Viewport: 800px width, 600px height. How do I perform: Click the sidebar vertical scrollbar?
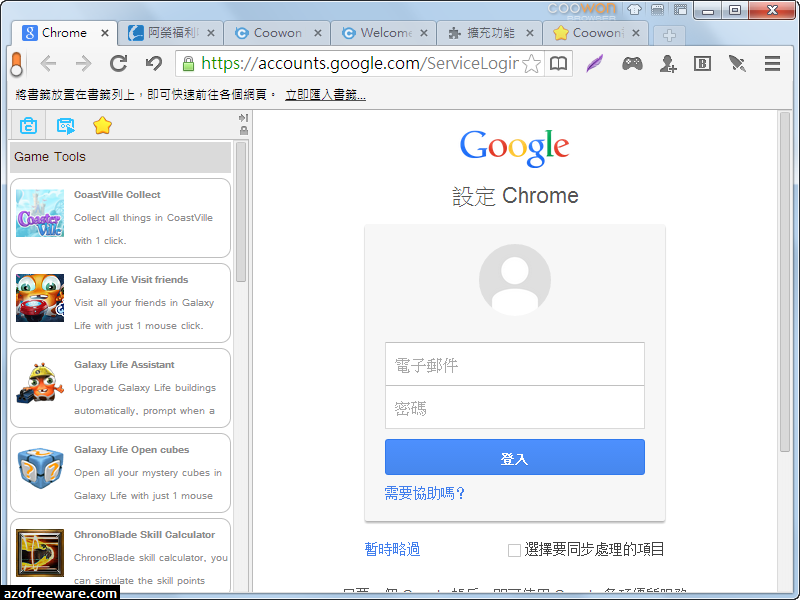pyautogui.click(x=241, y=212)
